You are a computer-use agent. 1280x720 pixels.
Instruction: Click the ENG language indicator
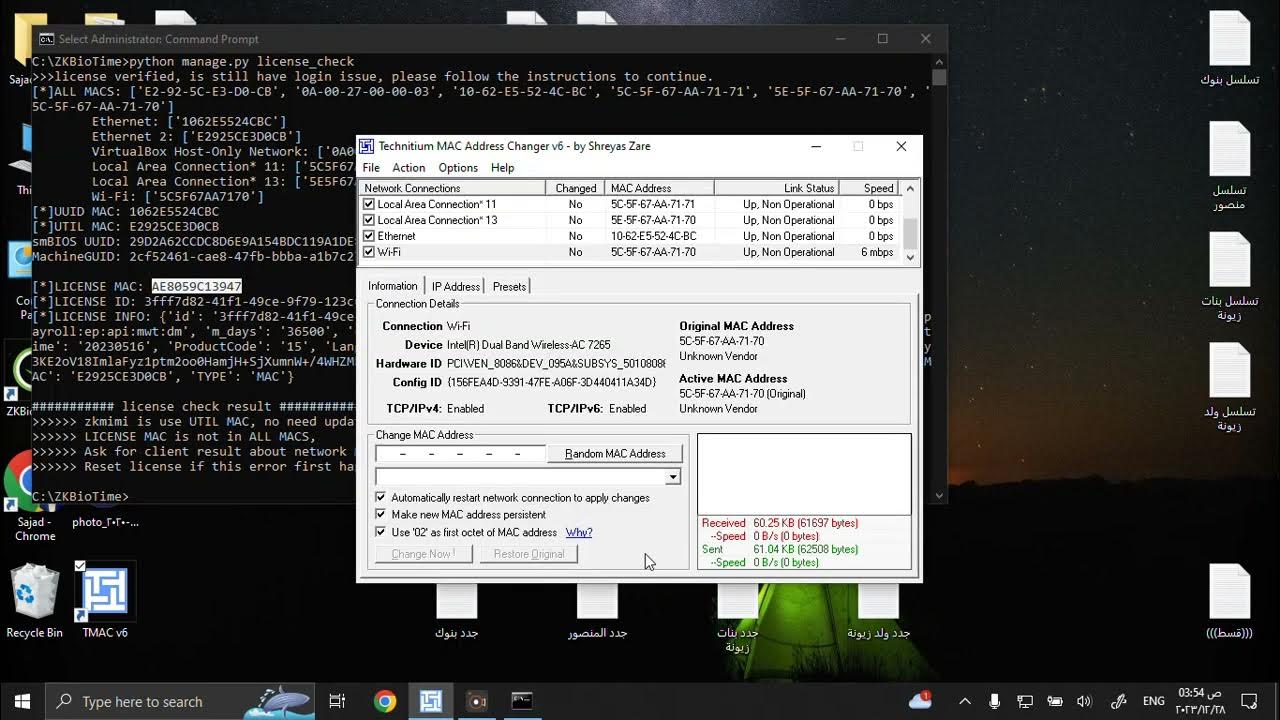(1154, 701)
